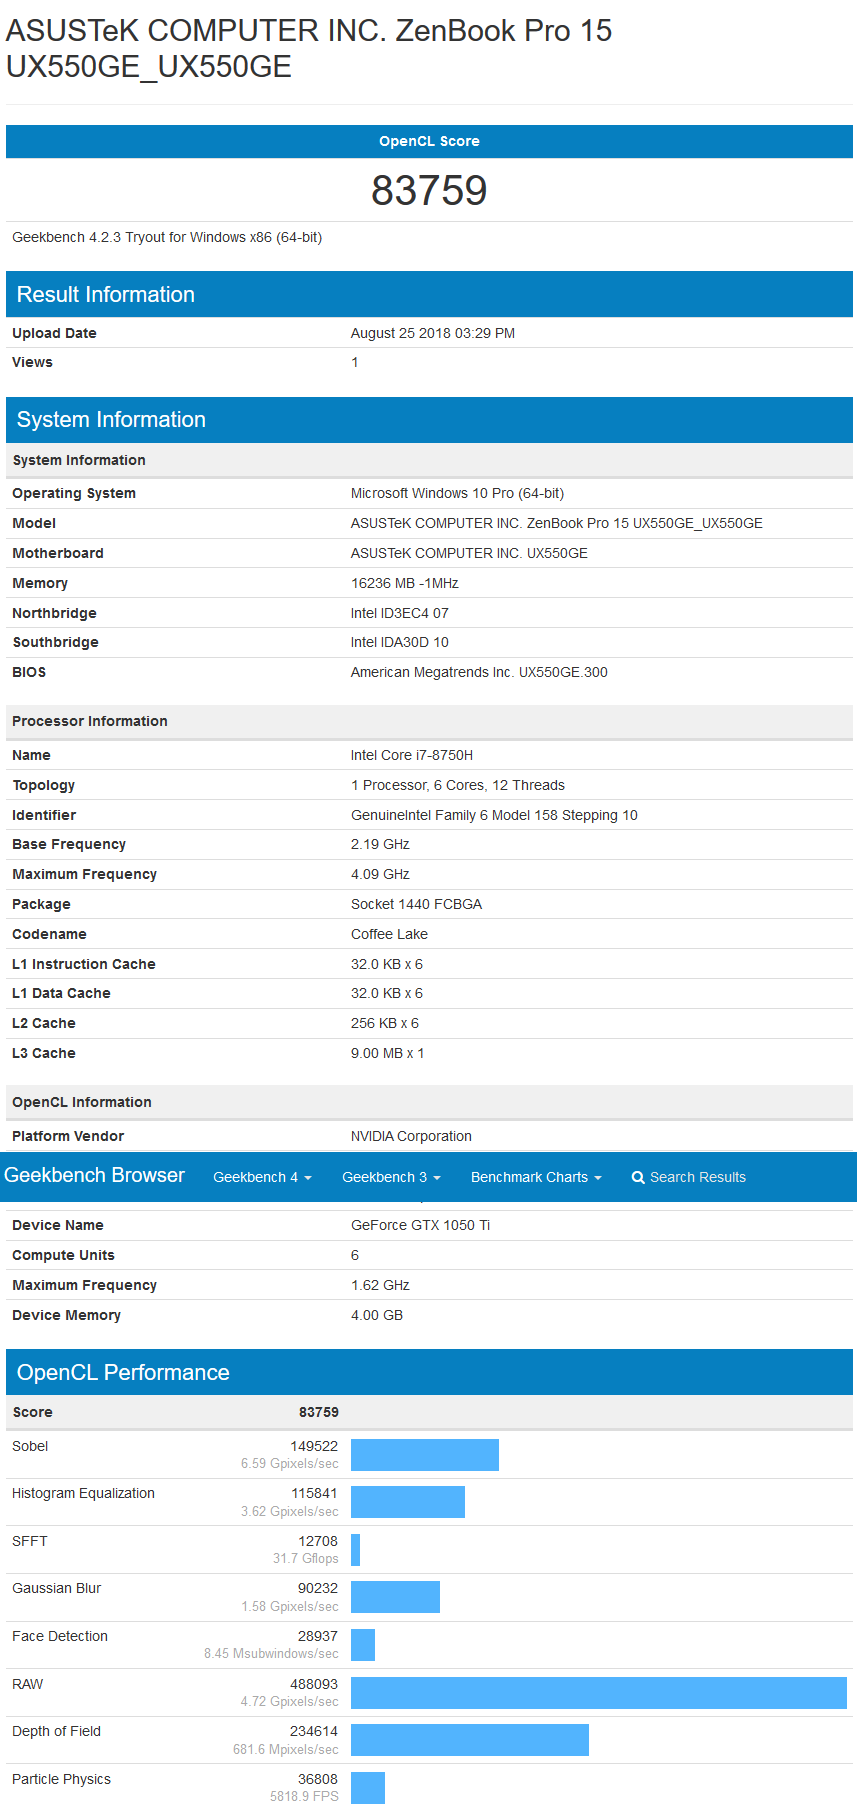This screenshot has height=1820, width=857.
Task: Click the 31.7 Gflops rate text
Action: point(306,1558)
